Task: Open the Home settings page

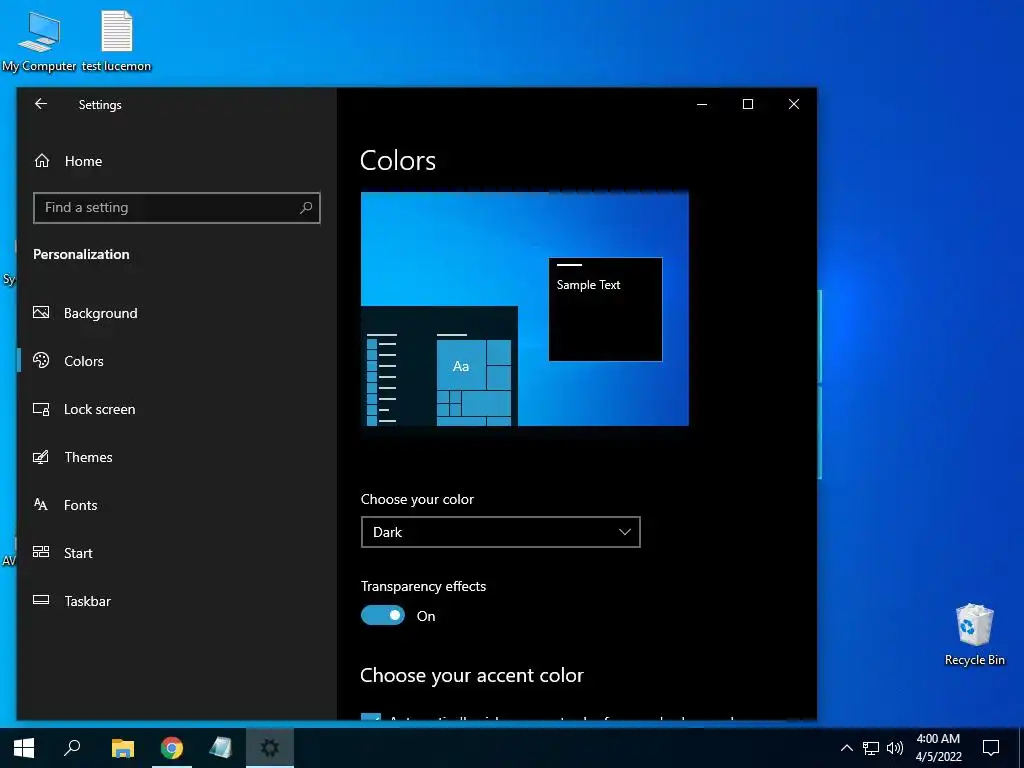Action: (83, 161)
